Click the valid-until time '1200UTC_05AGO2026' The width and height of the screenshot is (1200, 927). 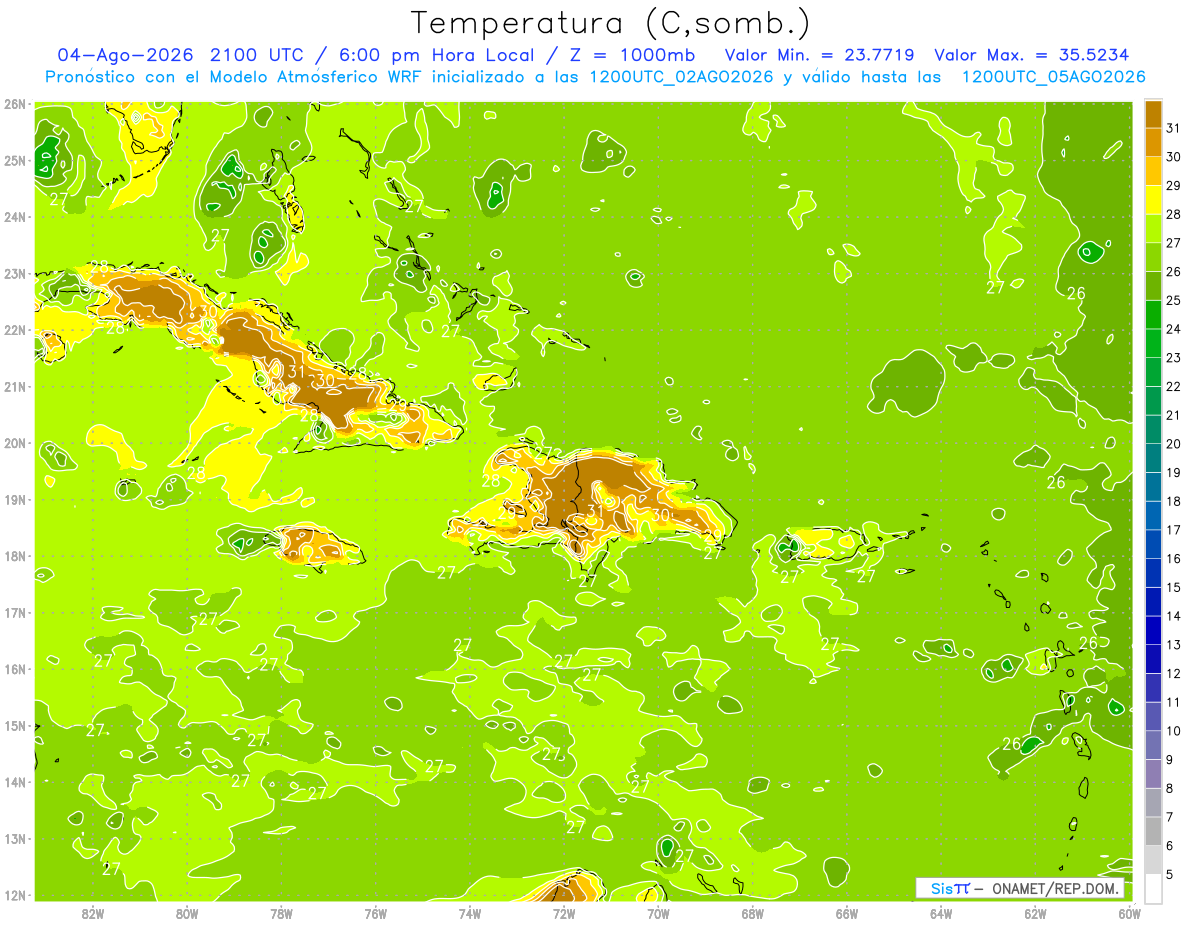click(1053, 77)
